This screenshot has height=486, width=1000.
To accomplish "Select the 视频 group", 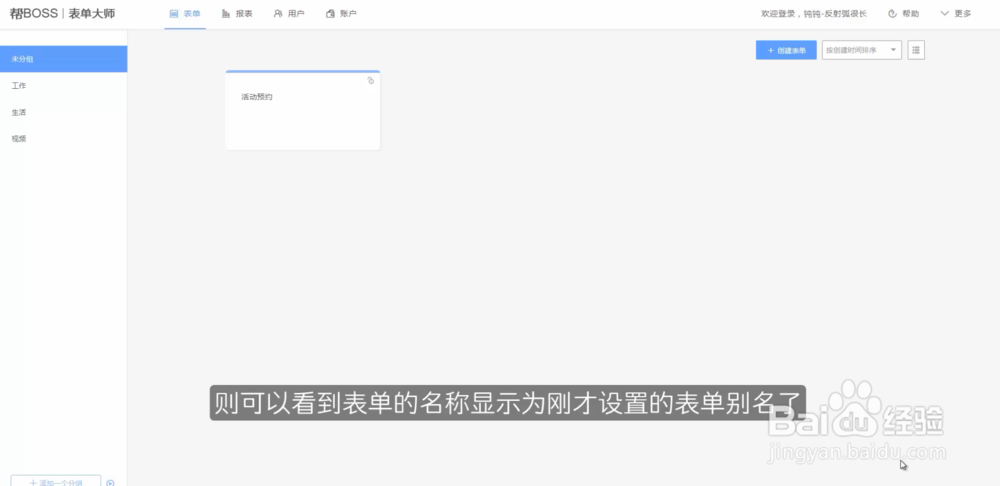I will pyautogui.click(x=63, y=138).
